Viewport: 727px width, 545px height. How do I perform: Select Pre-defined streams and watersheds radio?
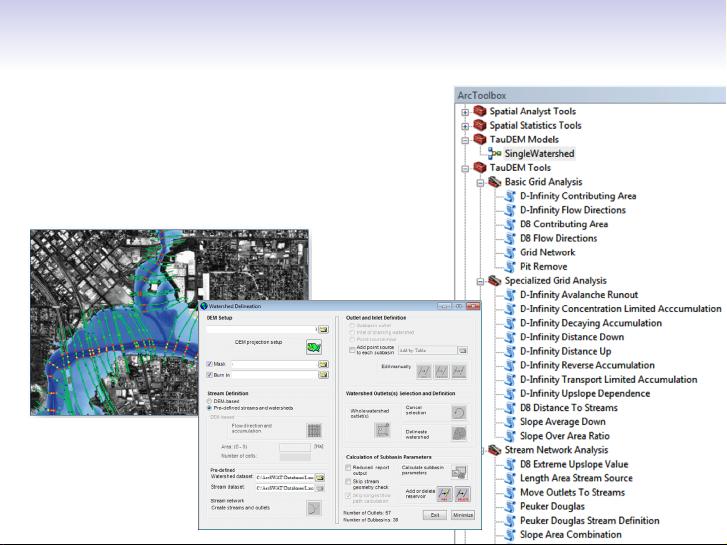pyautogui.click(x=210, y=408)
